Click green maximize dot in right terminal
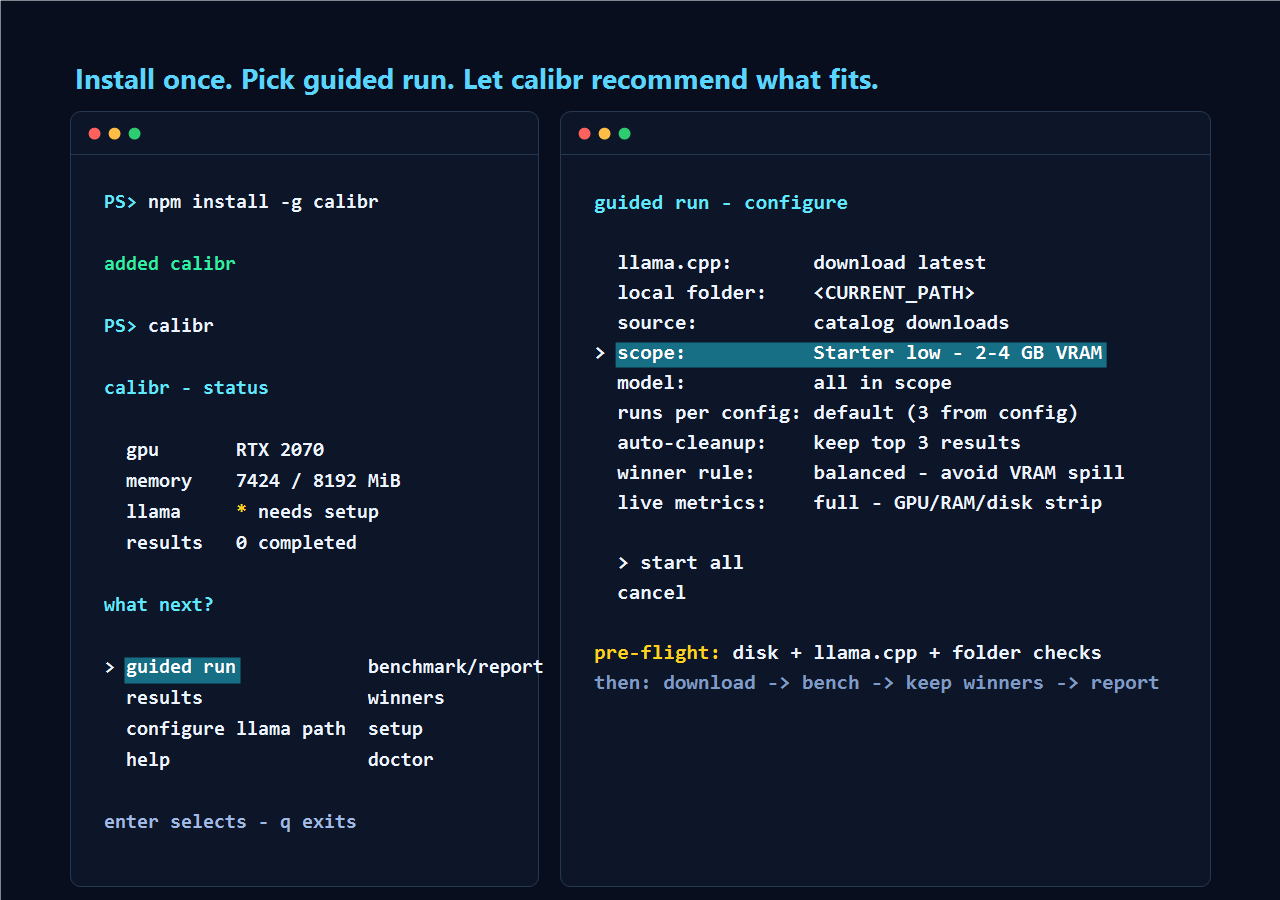The image size is (1280, 900). tap(625, 134)
